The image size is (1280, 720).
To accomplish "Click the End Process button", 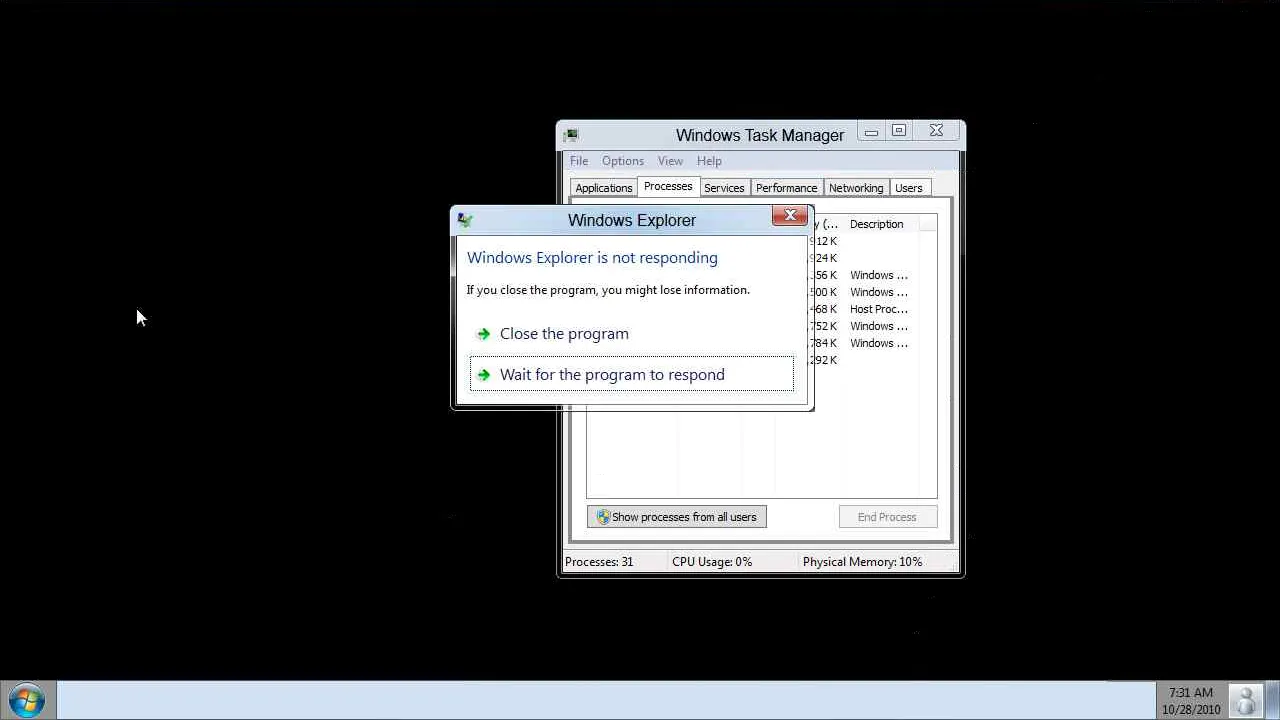I will click(x=887, y=517).
